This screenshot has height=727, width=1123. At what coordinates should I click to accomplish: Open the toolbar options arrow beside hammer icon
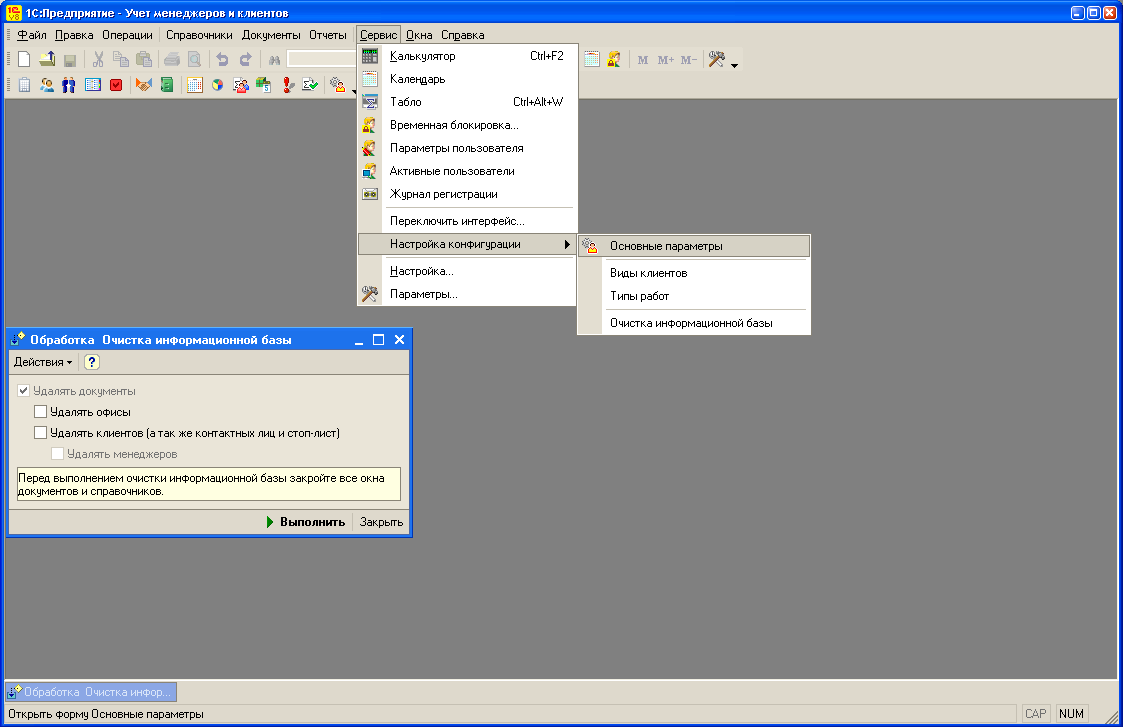[734, 65]
